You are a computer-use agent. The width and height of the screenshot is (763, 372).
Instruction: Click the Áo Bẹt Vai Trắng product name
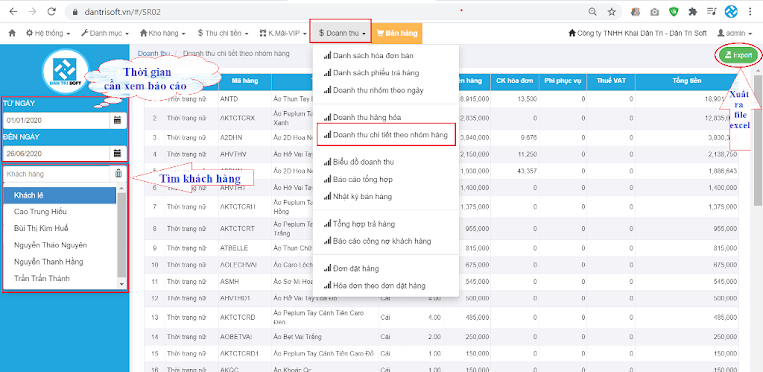point(297,336)
